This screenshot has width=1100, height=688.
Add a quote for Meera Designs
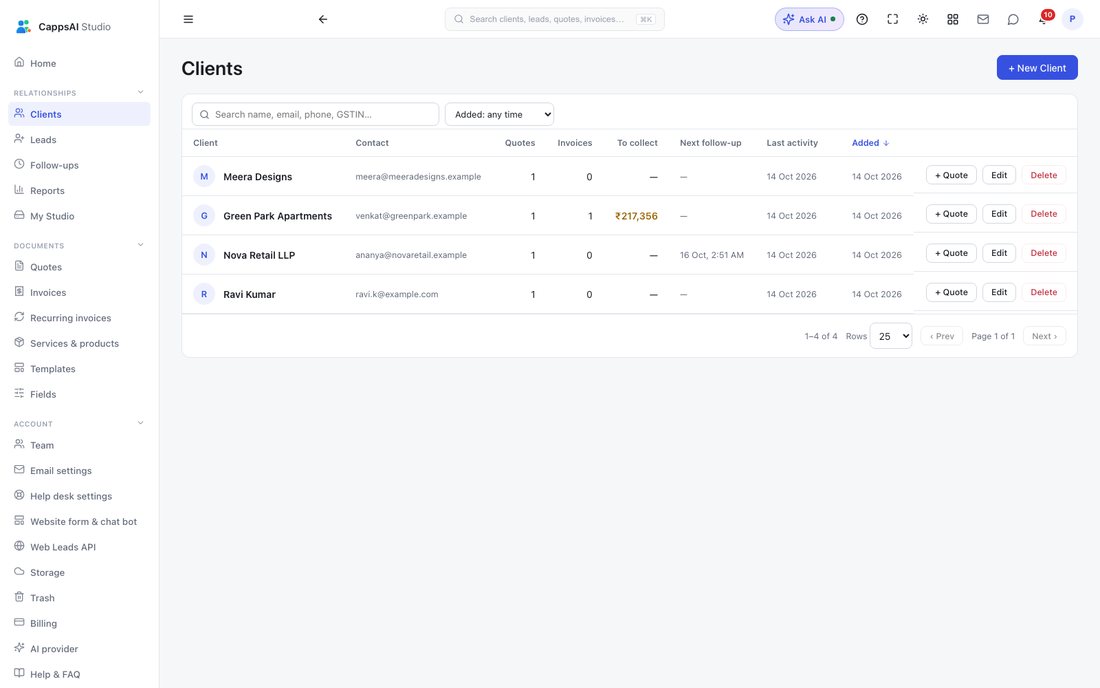[x=951, y=175]
